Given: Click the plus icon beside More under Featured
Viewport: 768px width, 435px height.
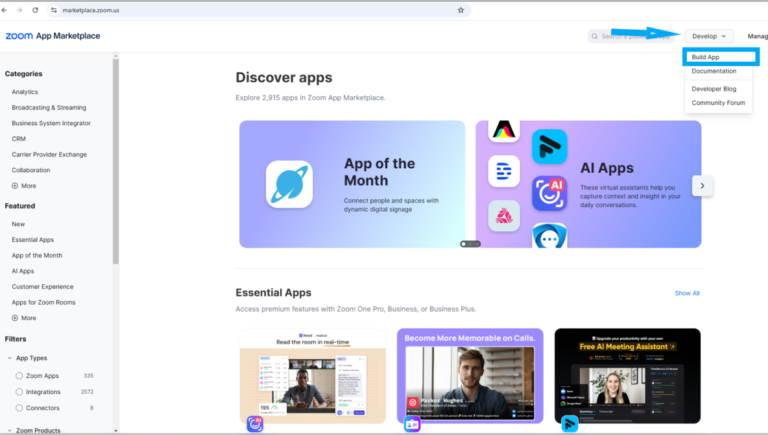Looking at the screenshot, I should pyautogui.click(x=15, y=318).
